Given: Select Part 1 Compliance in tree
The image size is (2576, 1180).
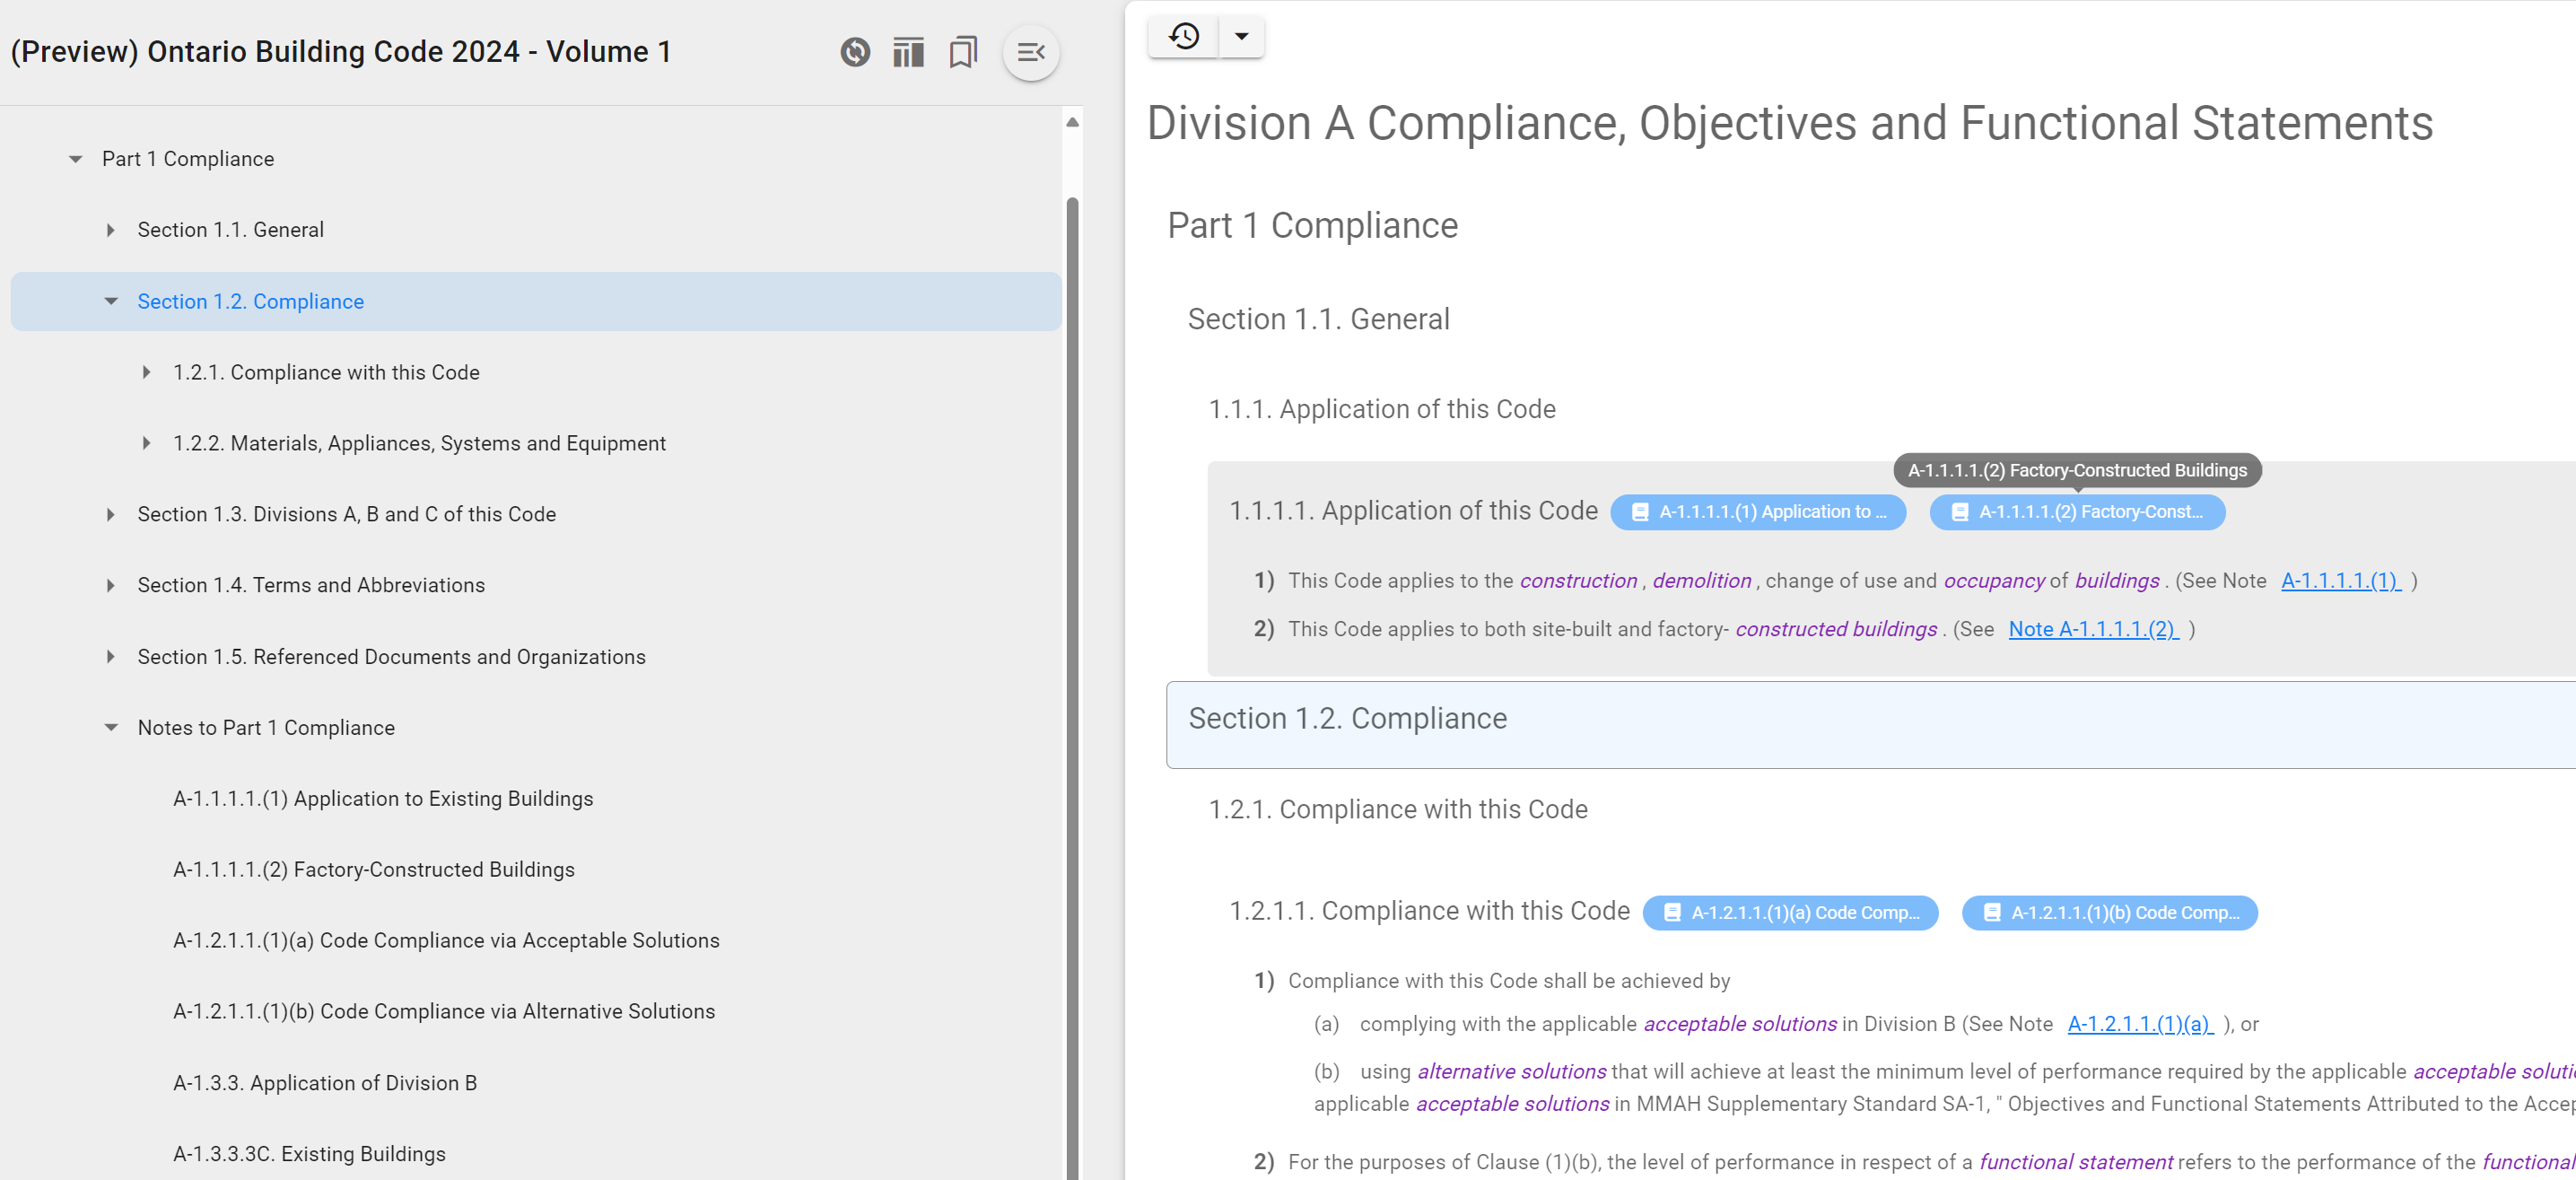Looking at the screenshot, I should pyautogui.click(x=188, y=159).
